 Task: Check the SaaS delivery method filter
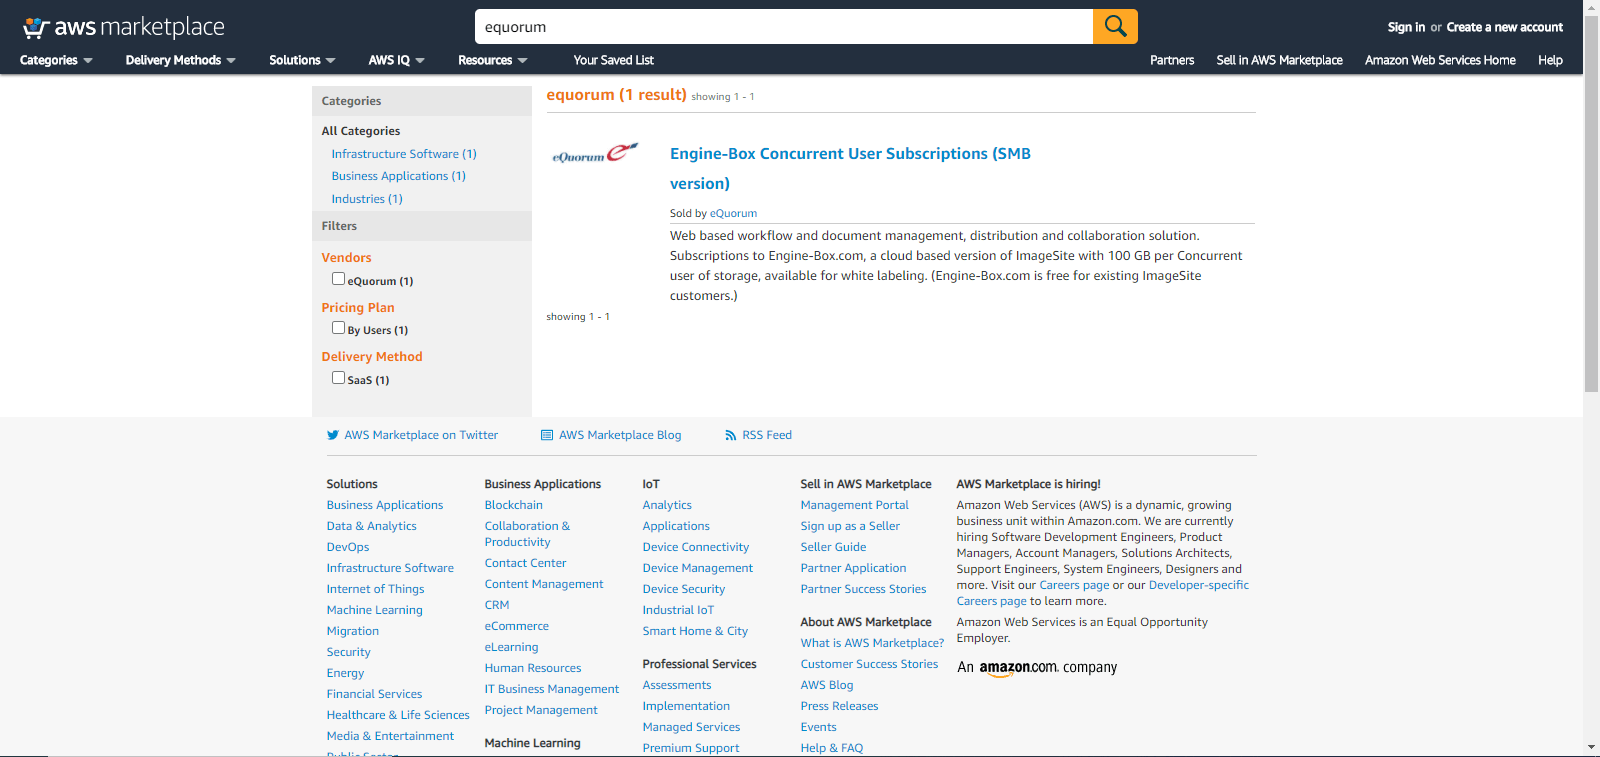click(338, 378)
